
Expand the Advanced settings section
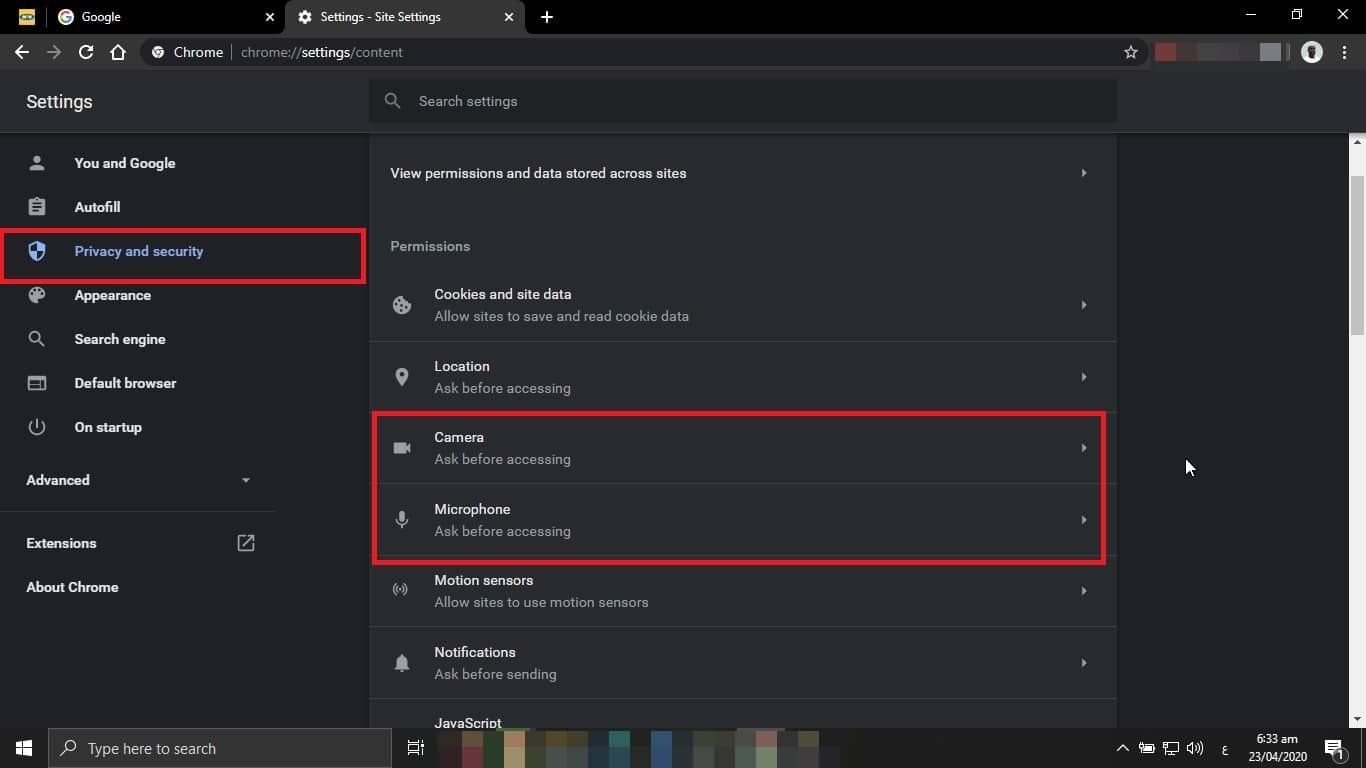pyautogui.click(x=245, y=480)
